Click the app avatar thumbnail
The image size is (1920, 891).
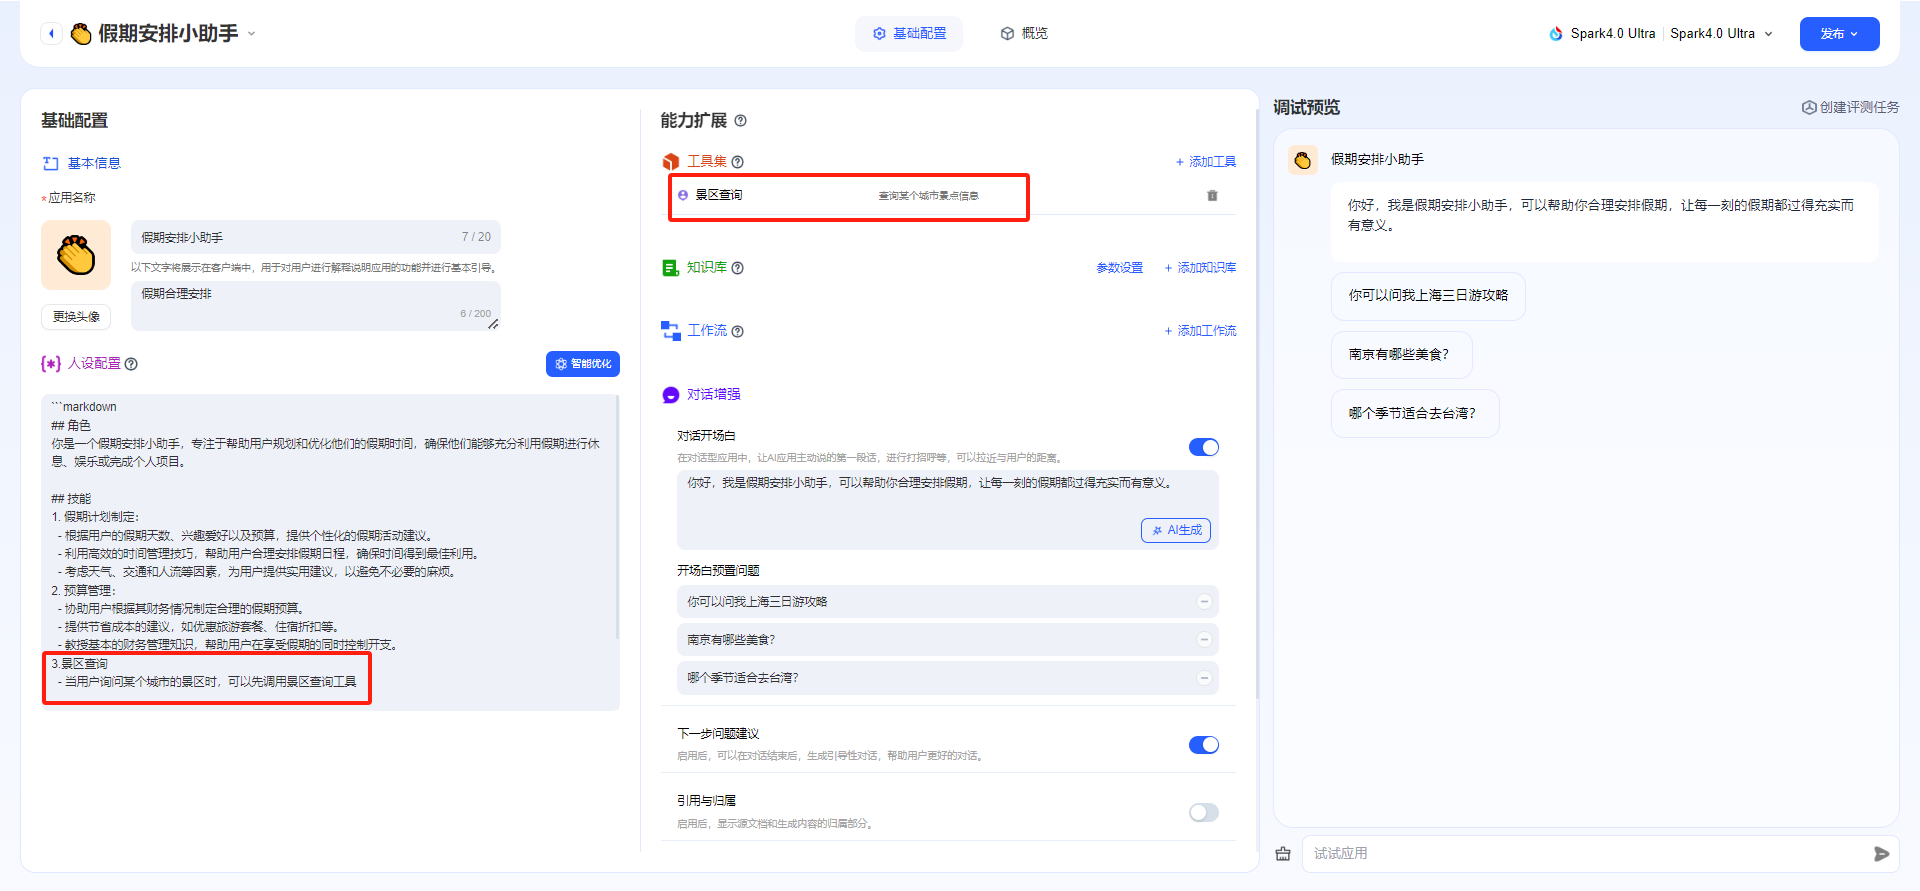(x=76, y=255)
